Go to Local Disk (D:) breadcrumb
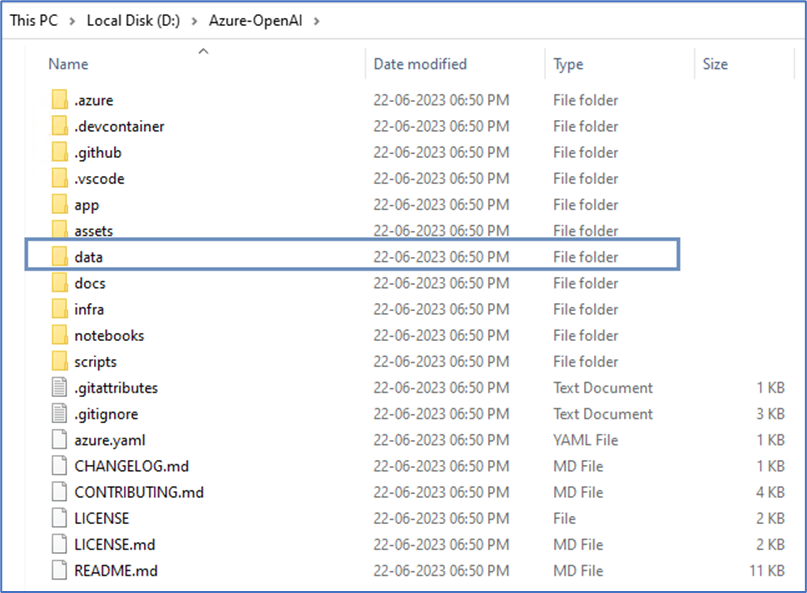 133,21
